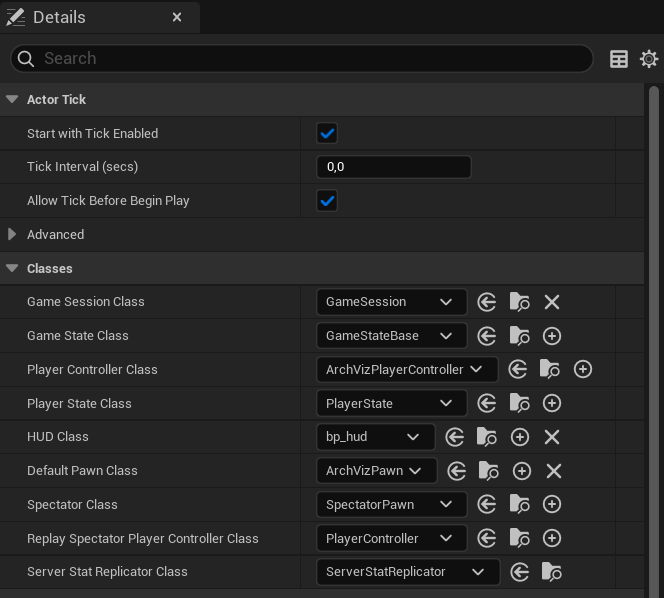Open GameSession class dropdown
The height and width of the screenshot is (598, 664).
click(x=392, y=302)
